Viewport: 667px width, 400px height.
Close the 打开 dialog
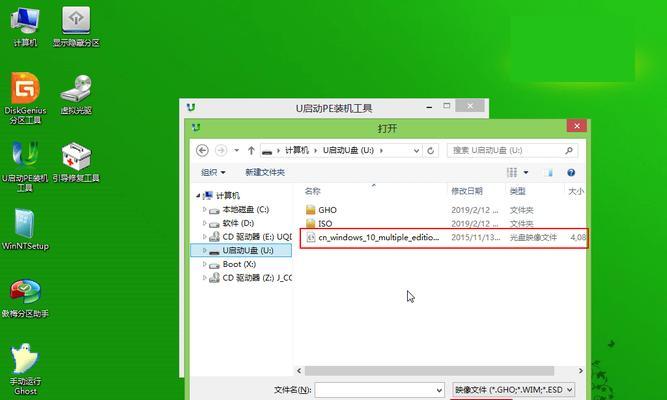pyautogui.click(x=577, y=126)
